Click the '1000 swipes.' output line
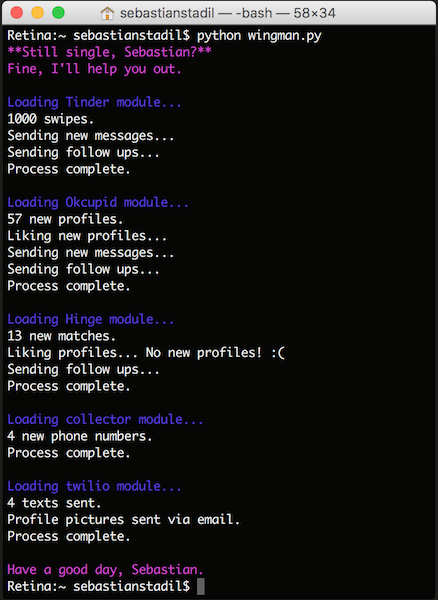 (50, 119)
